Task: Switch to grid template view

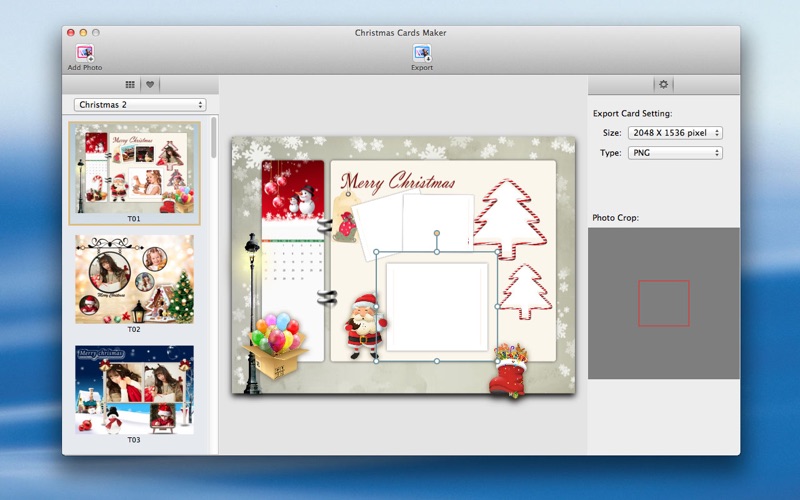Action: (x=130, y=85)
